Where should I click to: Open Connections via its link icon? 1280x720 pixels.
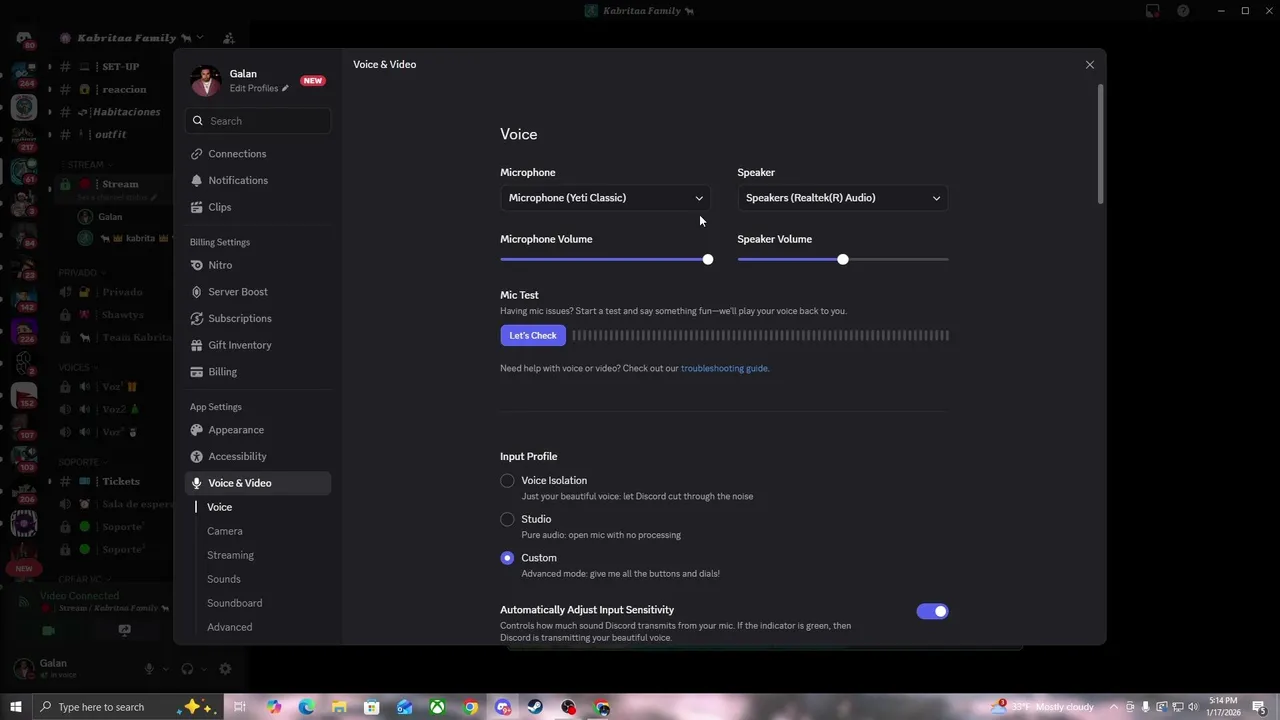(x=197, y=154)
